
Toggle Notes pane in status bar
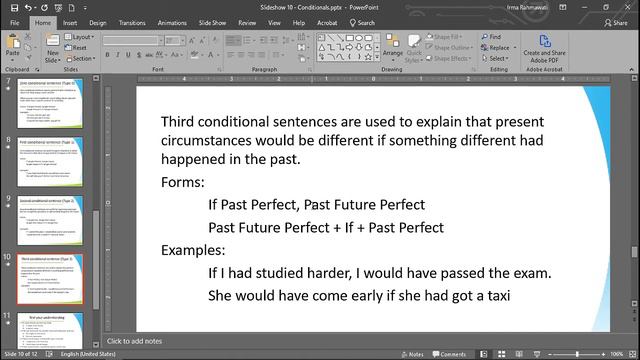point(413,354)
